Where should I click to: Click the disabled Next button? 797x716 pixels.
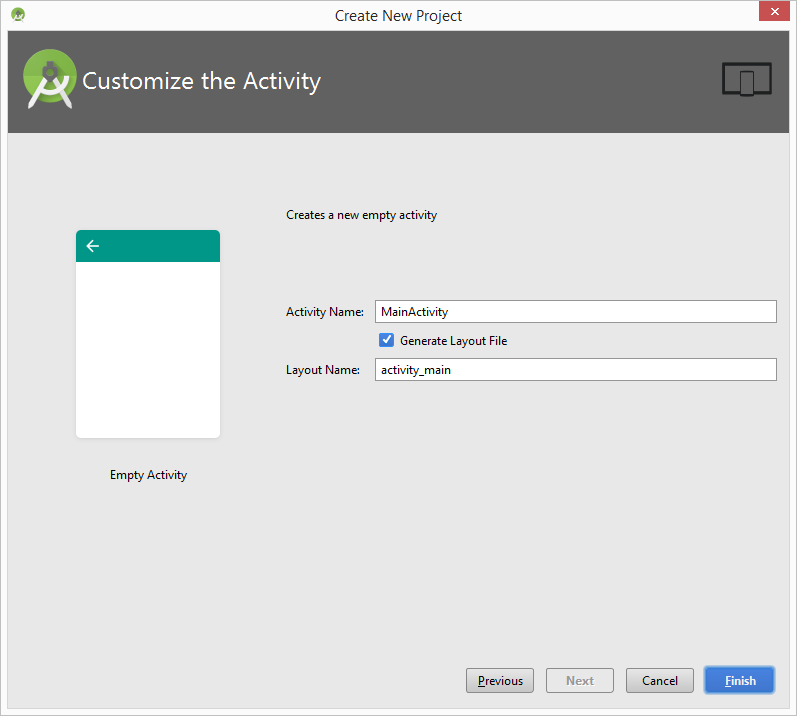[x=580, y=681]
